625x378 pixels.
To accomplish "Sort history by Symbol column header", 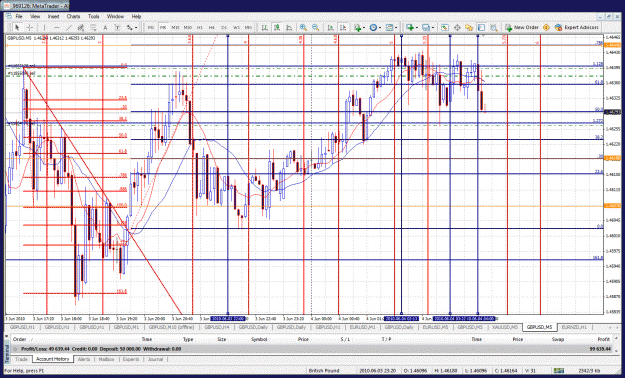I will 259,339.
